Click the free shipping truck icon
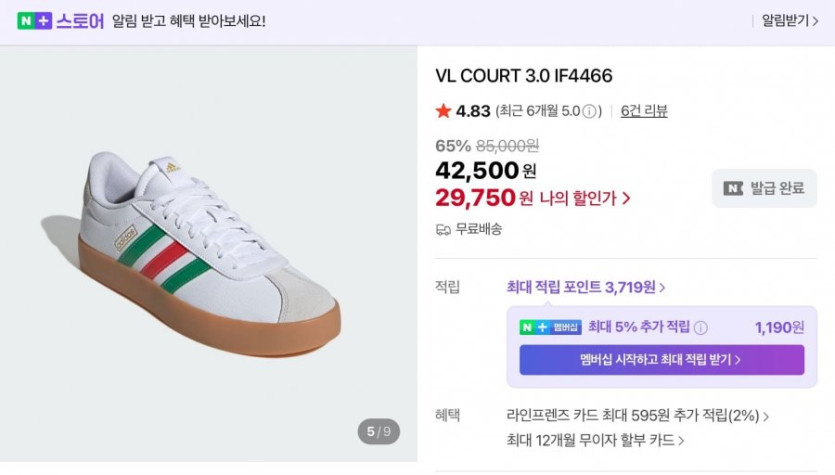Image resolution: width=835 pixels, height=475 pixels. point(443,229)
